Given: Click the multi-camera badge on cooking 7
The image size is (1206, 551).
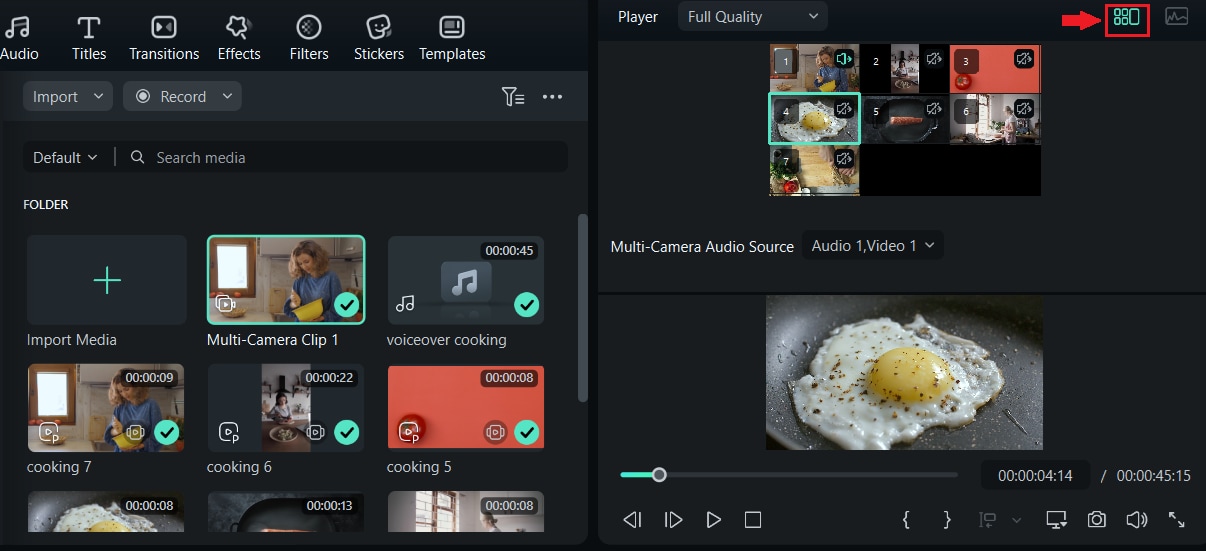Looking at the screenshot, I should coord(136,433).
